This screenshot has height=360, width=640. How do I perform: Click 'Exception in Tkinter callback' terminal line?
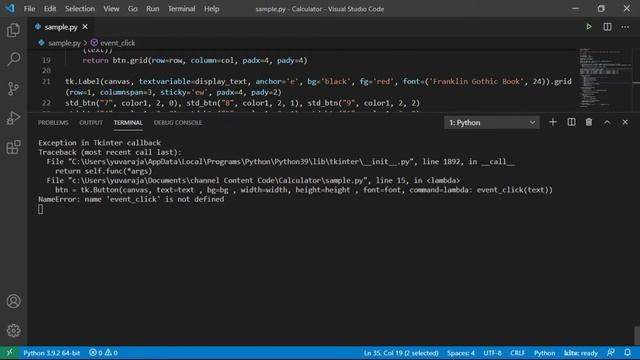pyautogui.click(x=99, y=142)
